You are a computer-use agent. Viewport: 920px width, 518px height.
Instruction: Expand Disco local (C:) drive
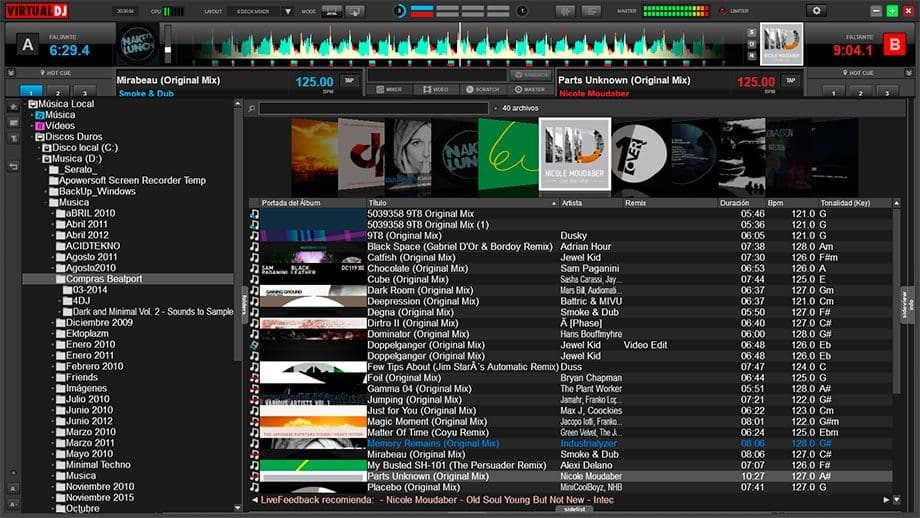(x=40, y=148)
